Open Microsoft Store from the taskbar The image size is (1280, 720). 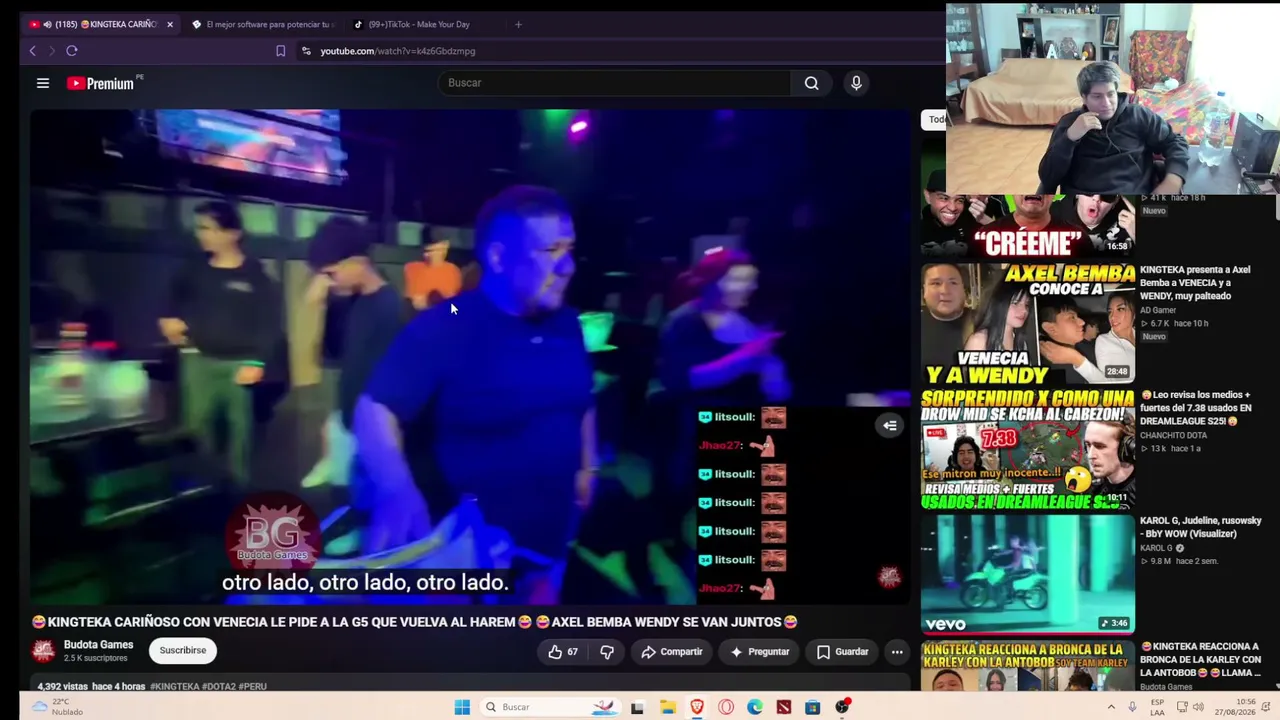(813, 707)
